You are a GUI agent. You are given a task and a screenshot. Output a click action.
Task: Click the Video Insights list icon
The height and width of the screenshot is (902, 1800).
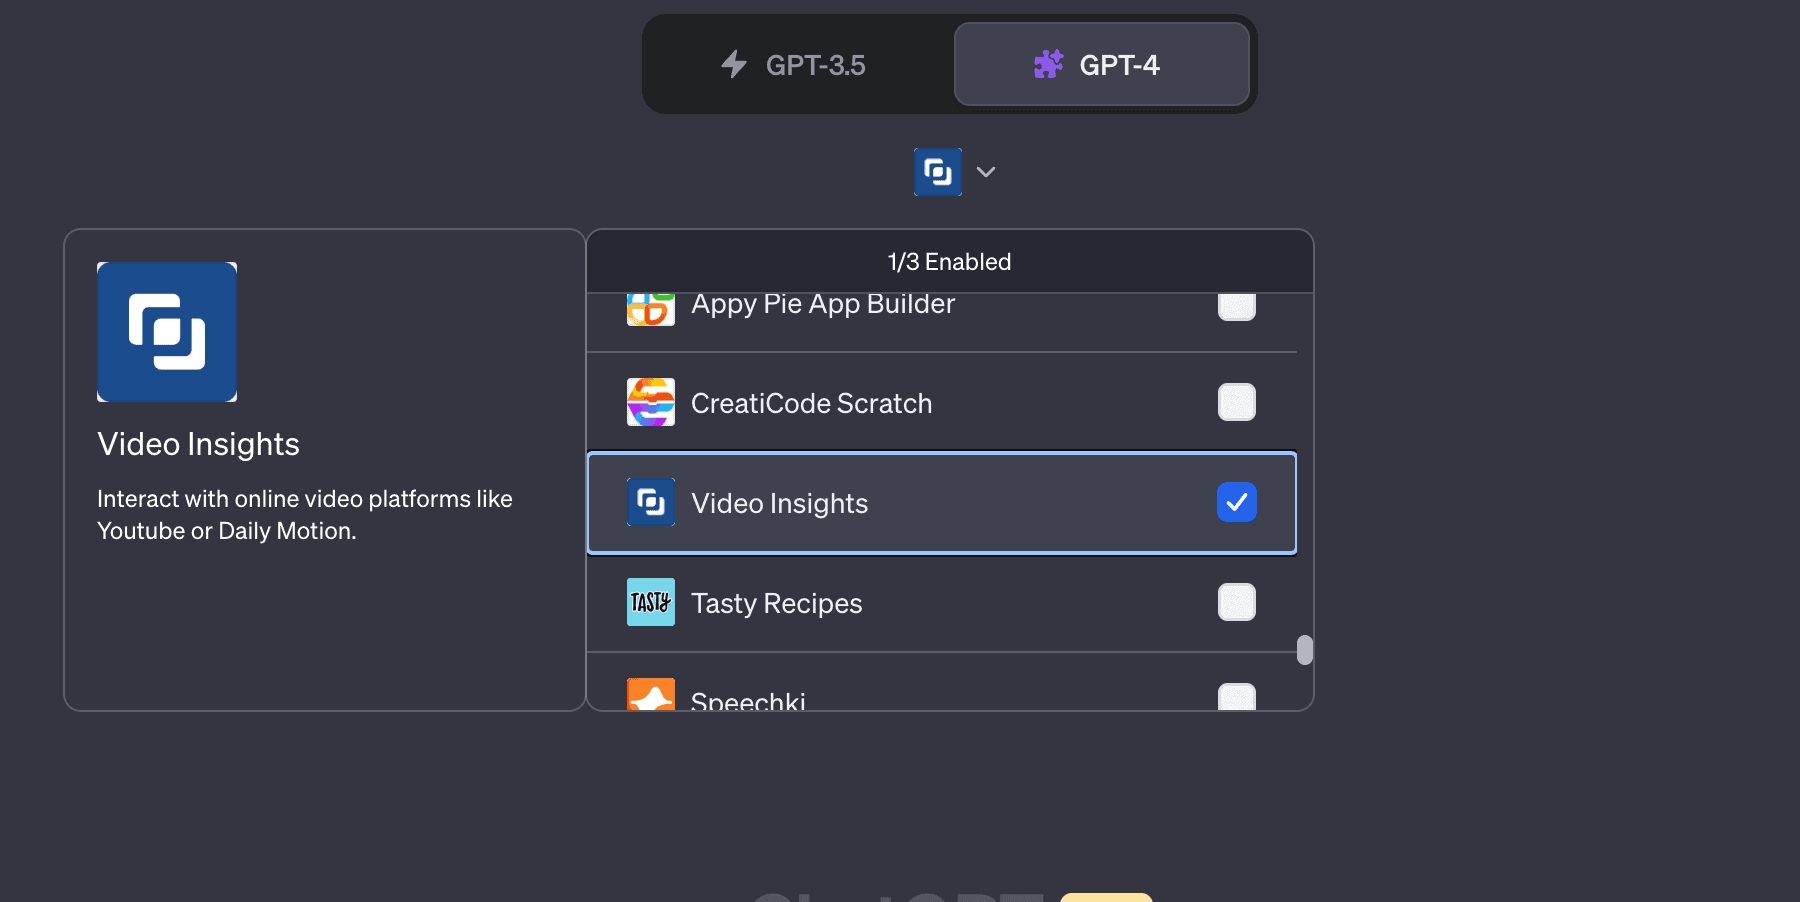[651, 502]
